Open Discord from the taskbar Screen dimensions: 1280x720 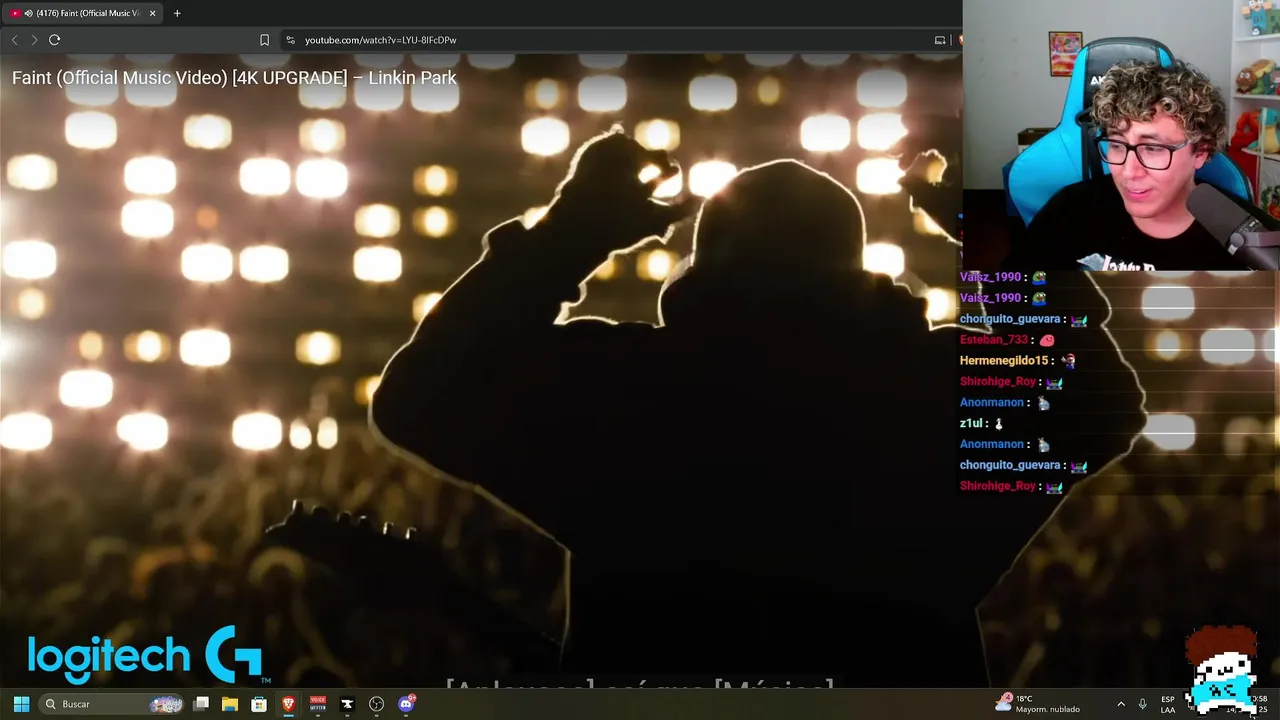click(x=406, y=704)
